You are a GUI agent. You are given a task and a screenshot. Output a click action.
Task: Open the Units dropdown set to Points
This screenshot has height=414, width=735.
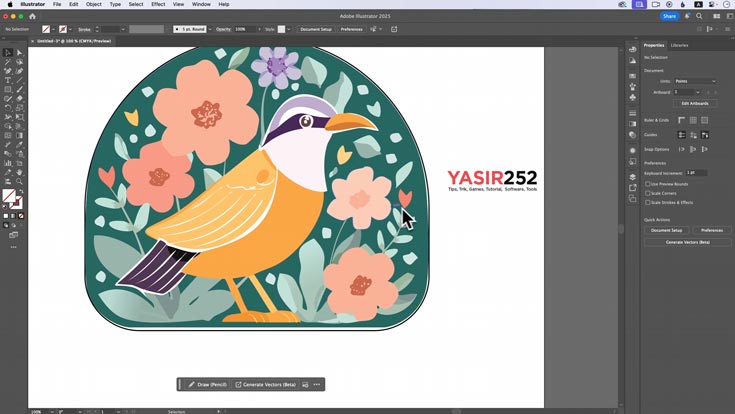(x=695, y=81)
